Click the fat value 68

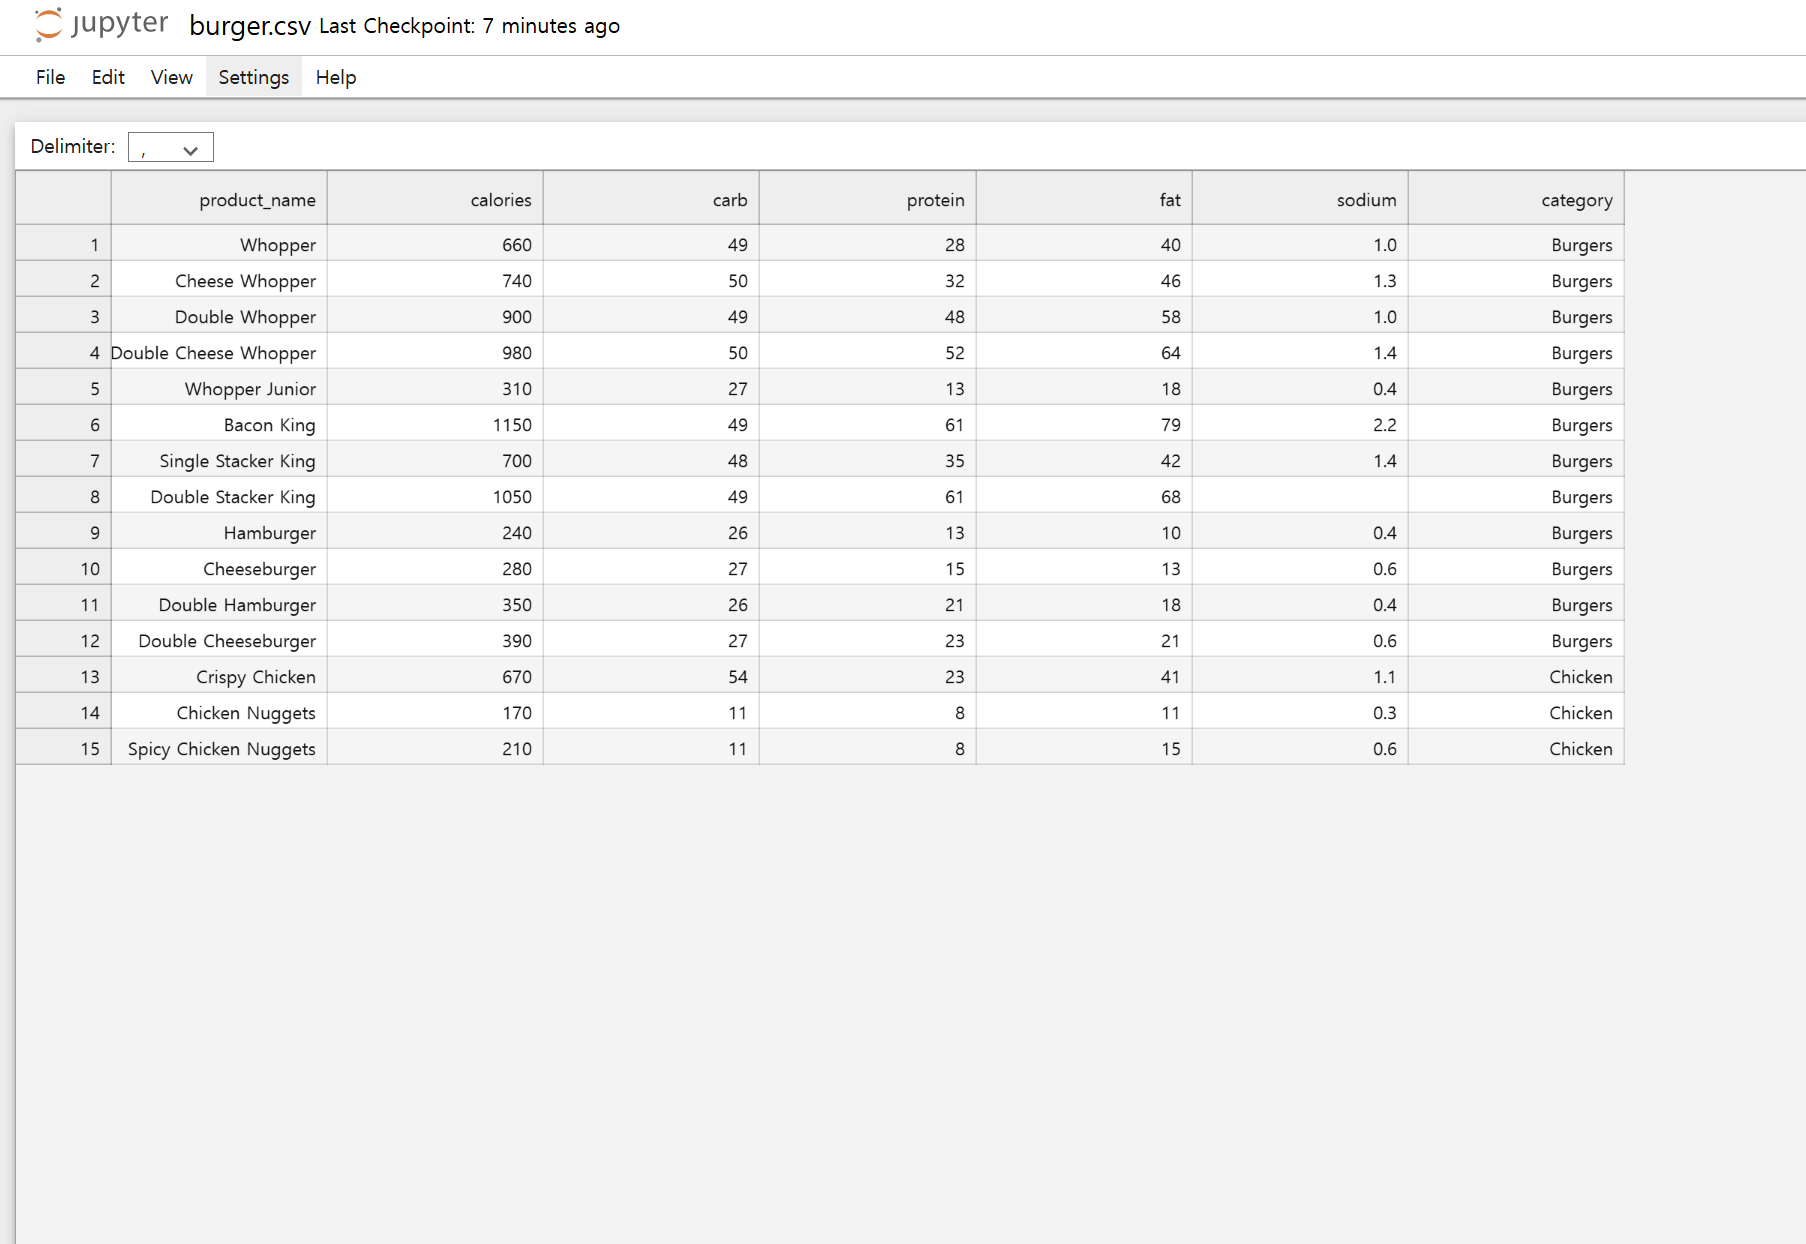[1084, 496]
